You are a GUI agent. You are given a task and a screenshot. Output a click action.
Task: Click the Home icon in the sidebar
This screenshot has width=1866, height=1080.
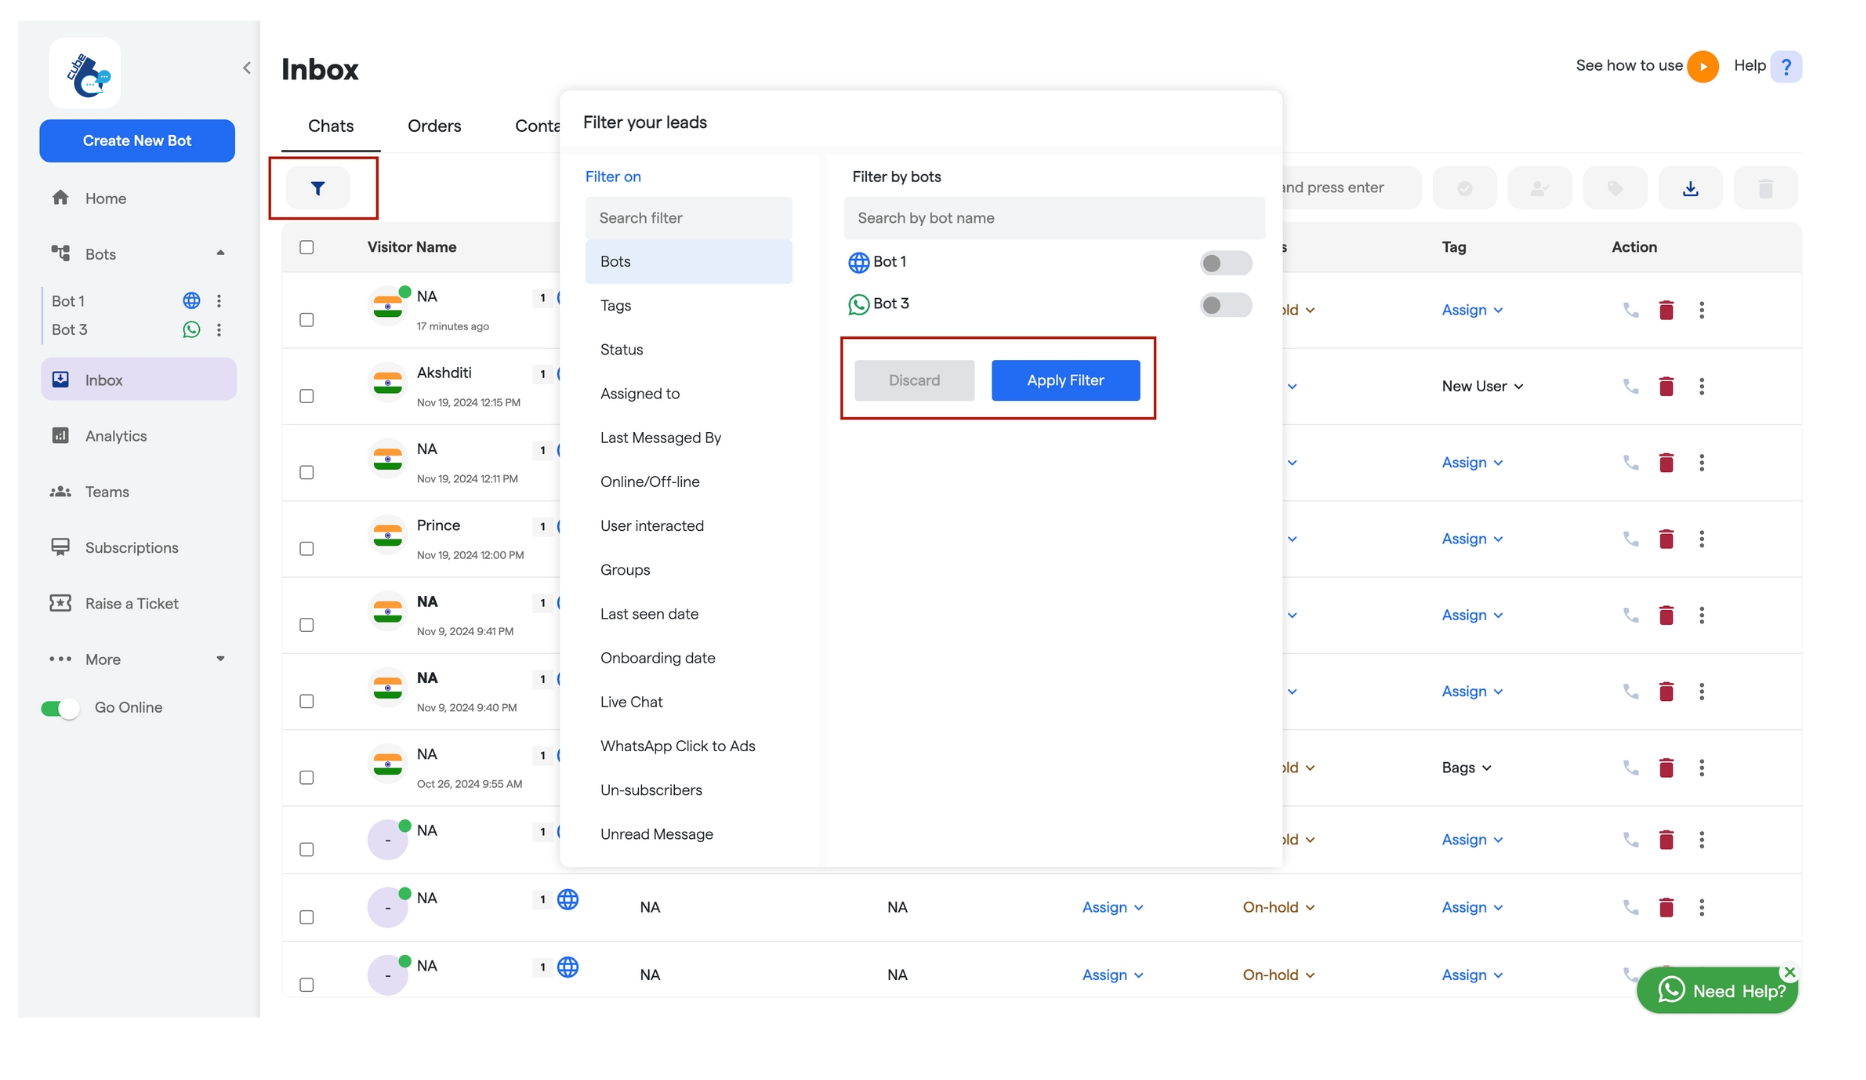(61, 198)
